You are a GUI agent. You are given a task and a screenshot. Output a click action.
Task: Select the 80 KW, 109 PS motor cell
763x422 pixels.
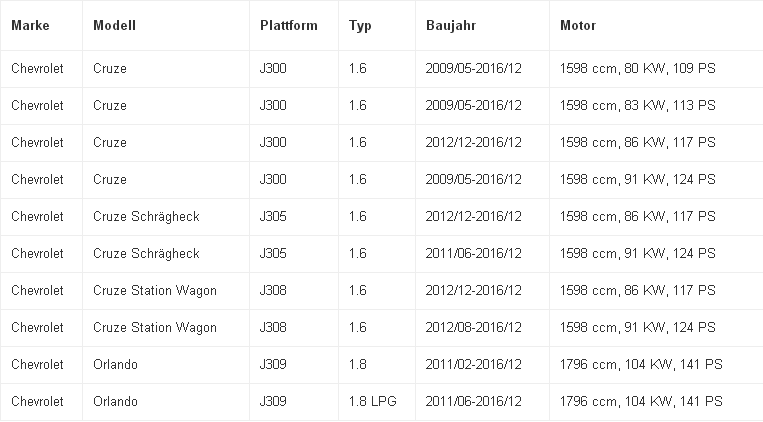(x=637, y=69)
